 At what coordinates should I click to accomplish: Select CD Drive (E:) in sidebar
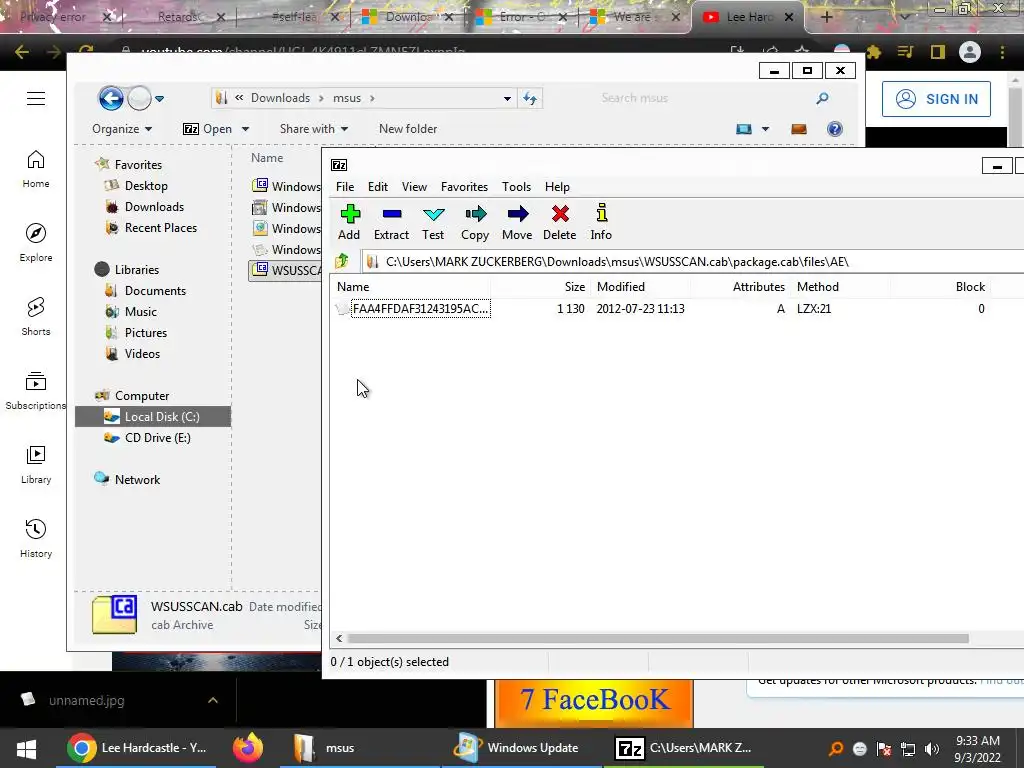coord(157,438)
